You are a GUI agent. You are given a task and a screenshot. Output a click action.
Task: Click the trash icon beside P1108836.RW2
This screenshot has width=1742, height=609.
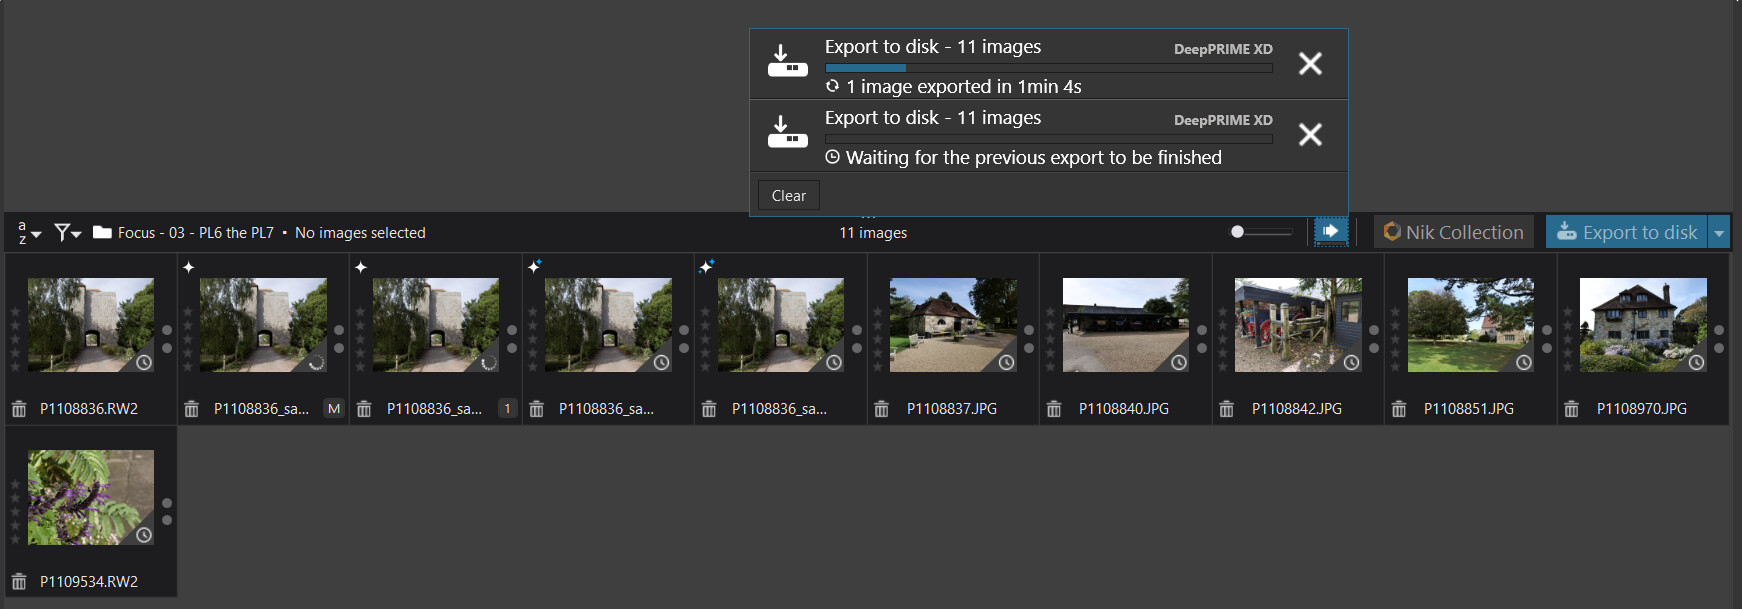pos(19,409)
